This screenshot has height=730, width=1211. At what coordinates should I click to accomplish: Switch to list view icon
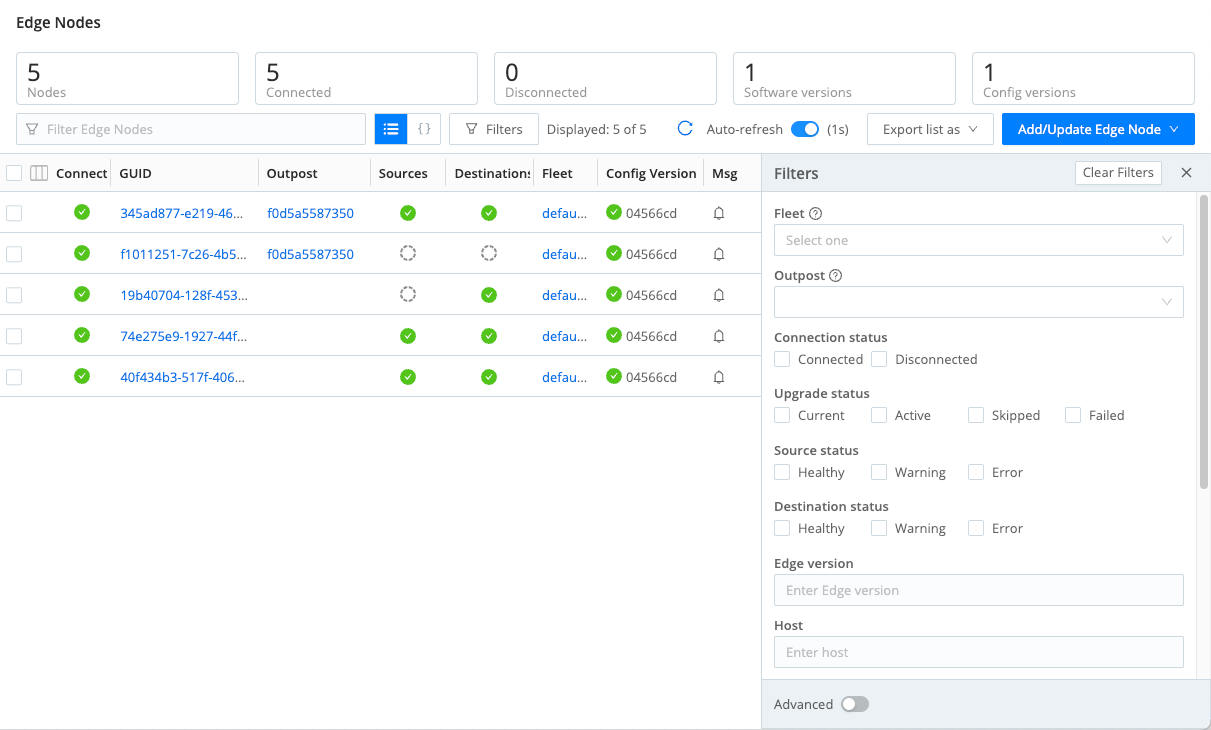coord(391,129)
